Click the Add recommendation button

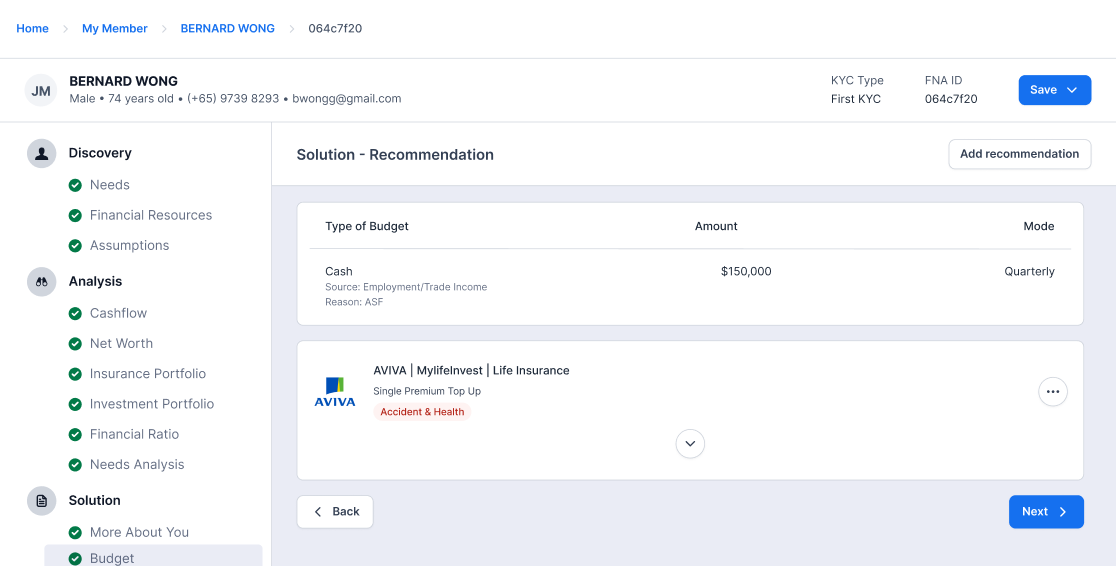(x=1019, y=154)
